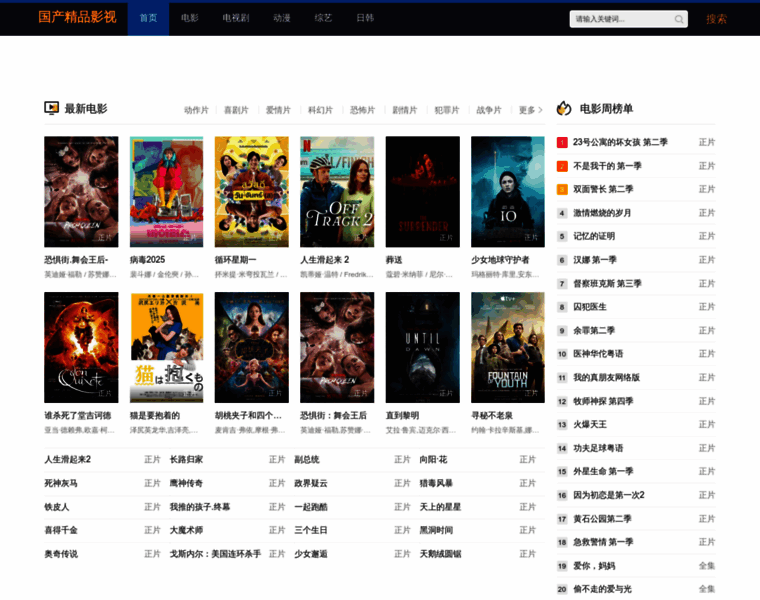The height and width of the screenshot is (600, 760).
Task: Expand 更多 movie categories
Action: coord(531,110)
